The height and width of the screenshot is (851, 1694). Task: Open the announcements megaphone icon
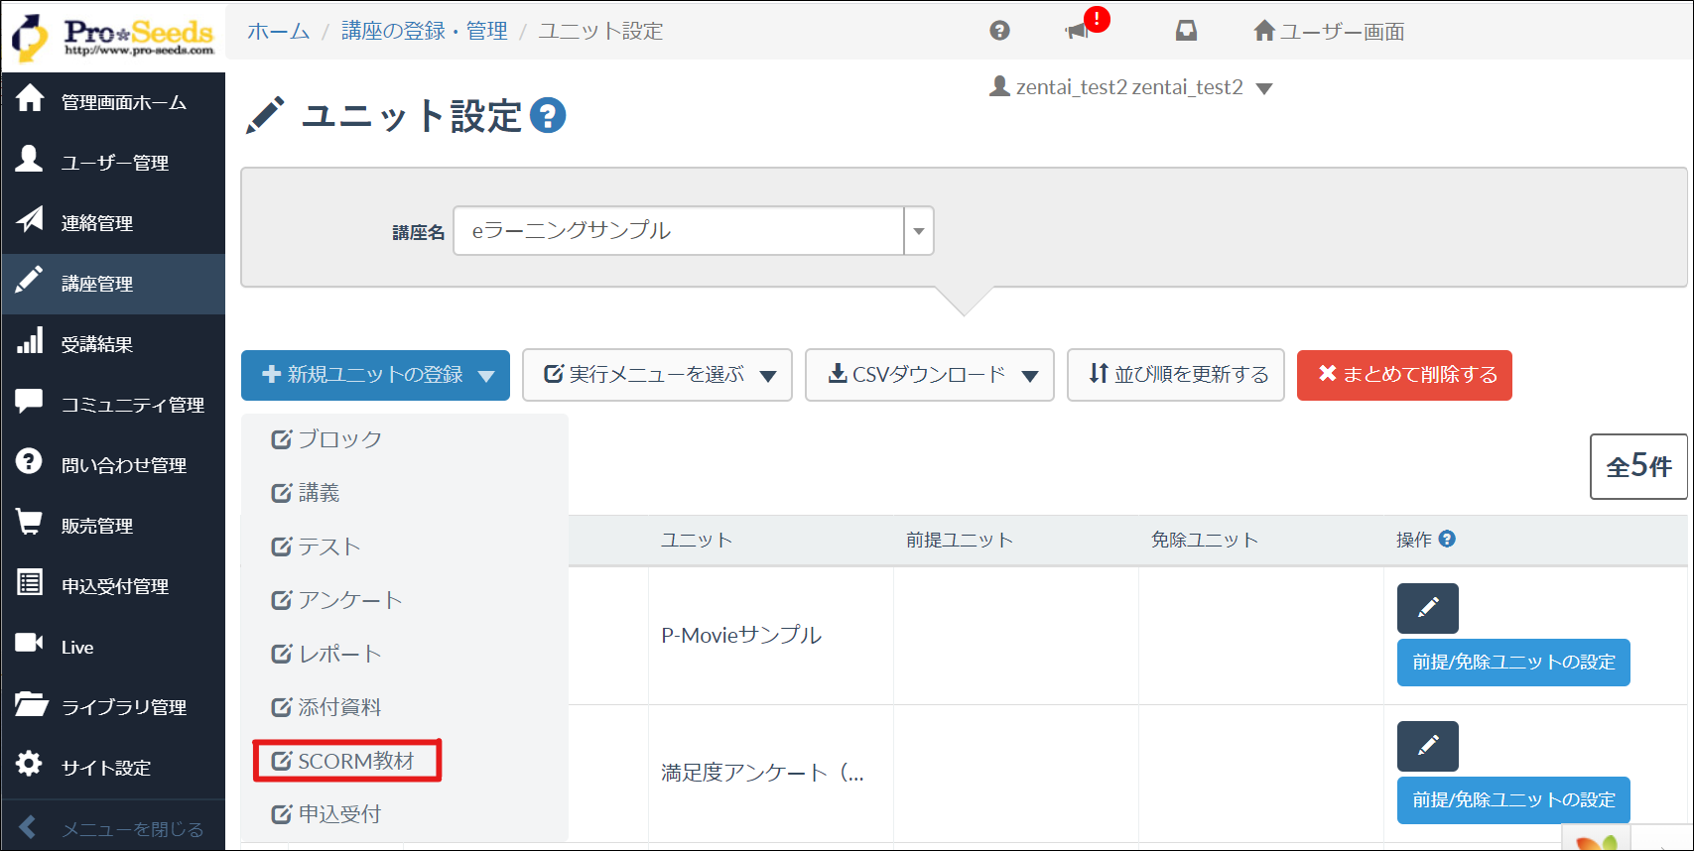tap(1077, 31)
